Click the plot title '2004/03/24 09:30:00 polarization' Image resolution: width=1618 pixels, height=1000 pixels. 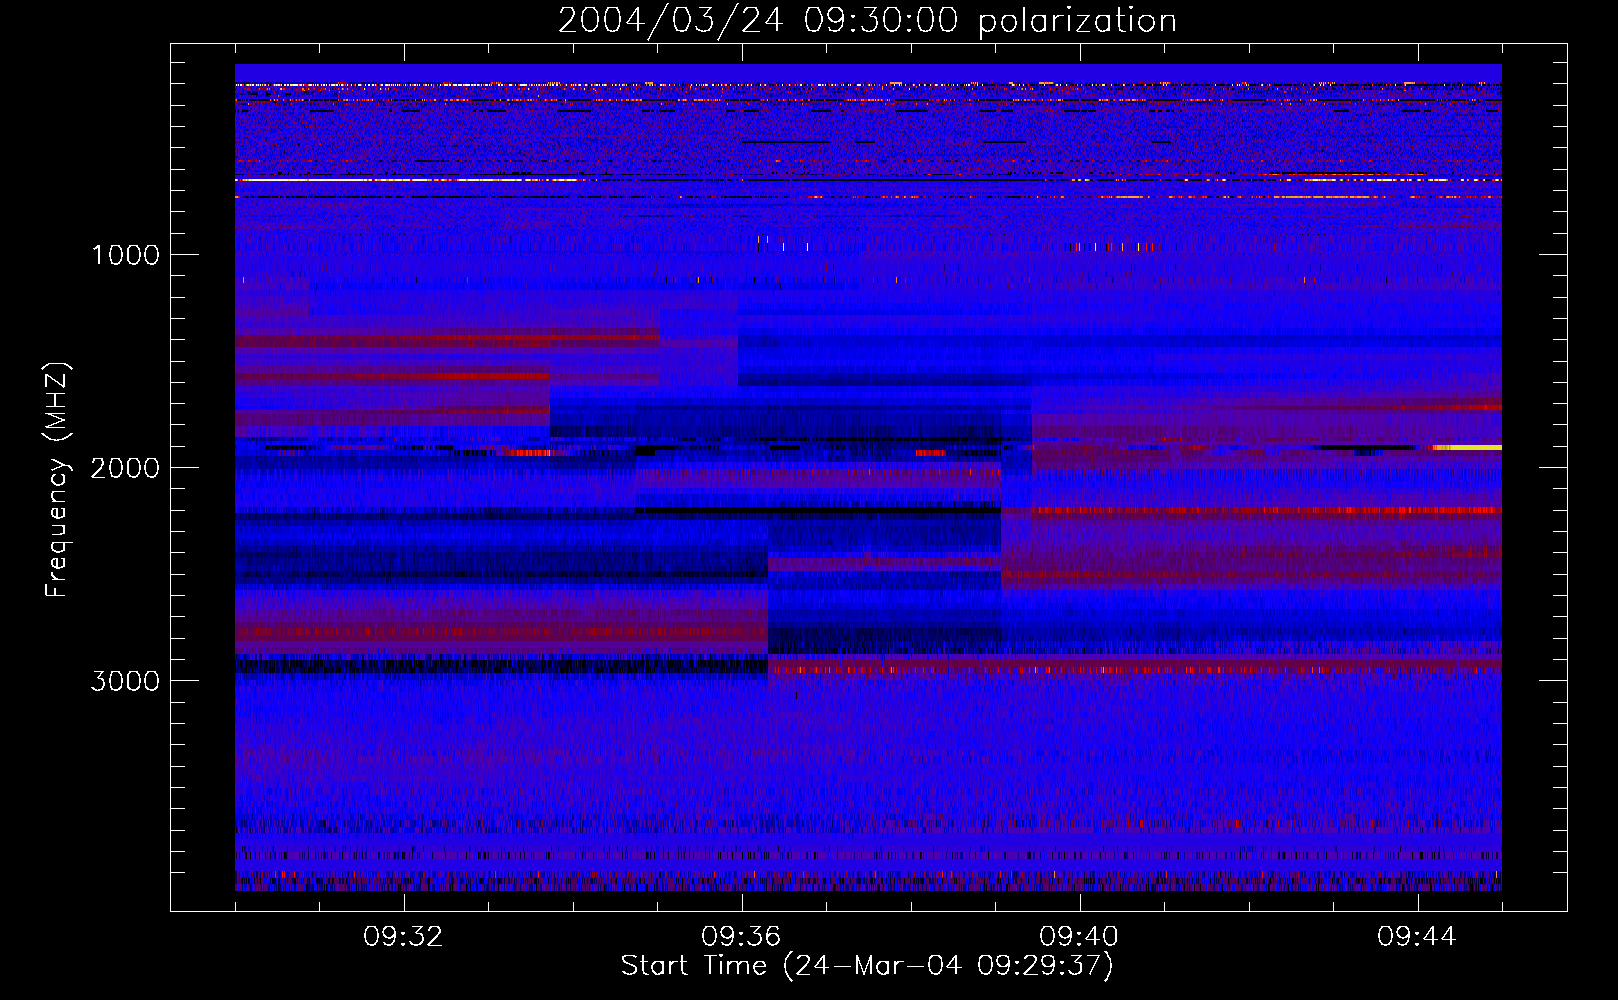click(x=867, y=21)
